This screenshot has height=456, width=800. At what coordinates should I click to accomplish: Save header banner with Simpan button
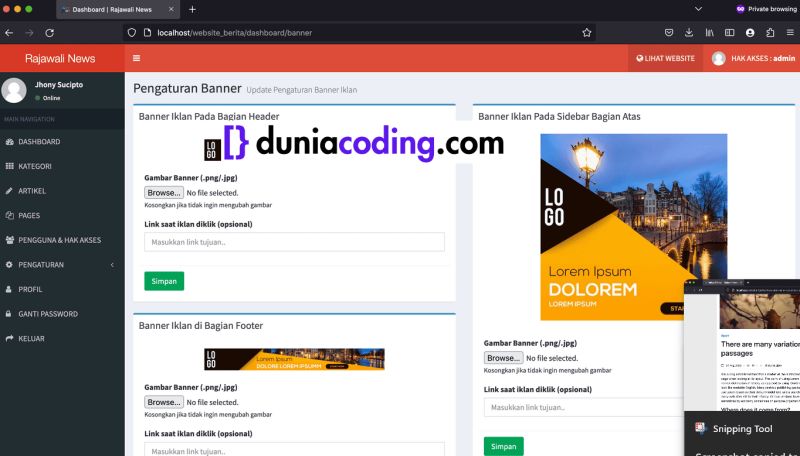click(x=164, y=281)
